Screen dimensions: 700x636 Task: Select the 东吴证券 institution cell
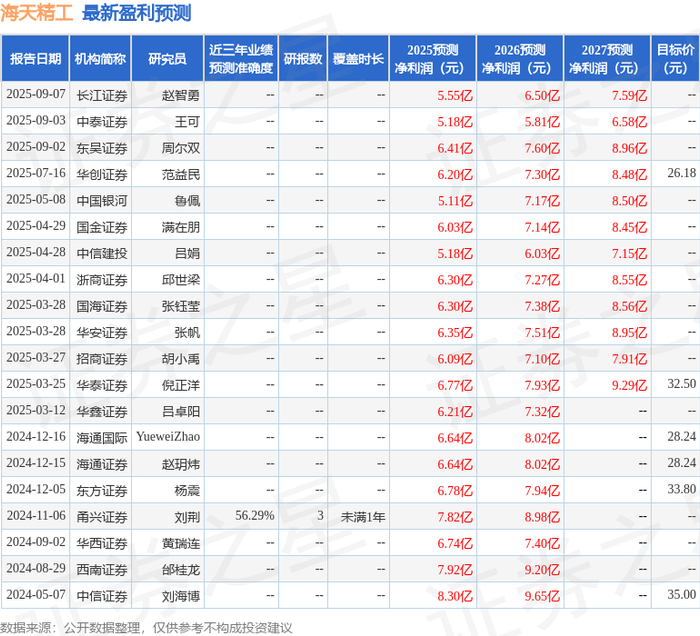pyautogui.click(x=102, y=148)
